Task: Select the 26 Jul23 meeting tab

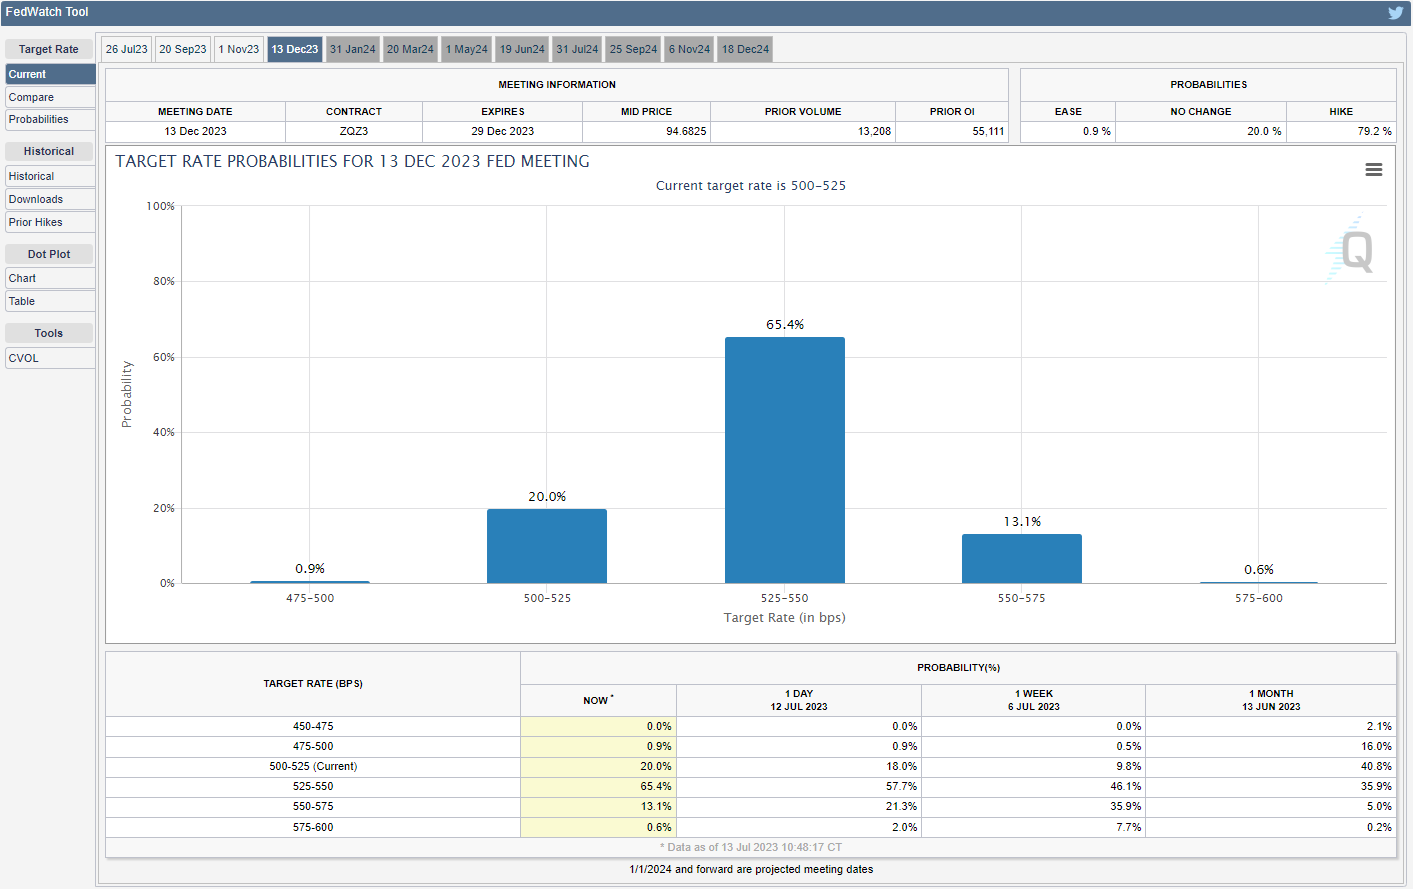Action: pyautogui.click(x=127, y=49)
